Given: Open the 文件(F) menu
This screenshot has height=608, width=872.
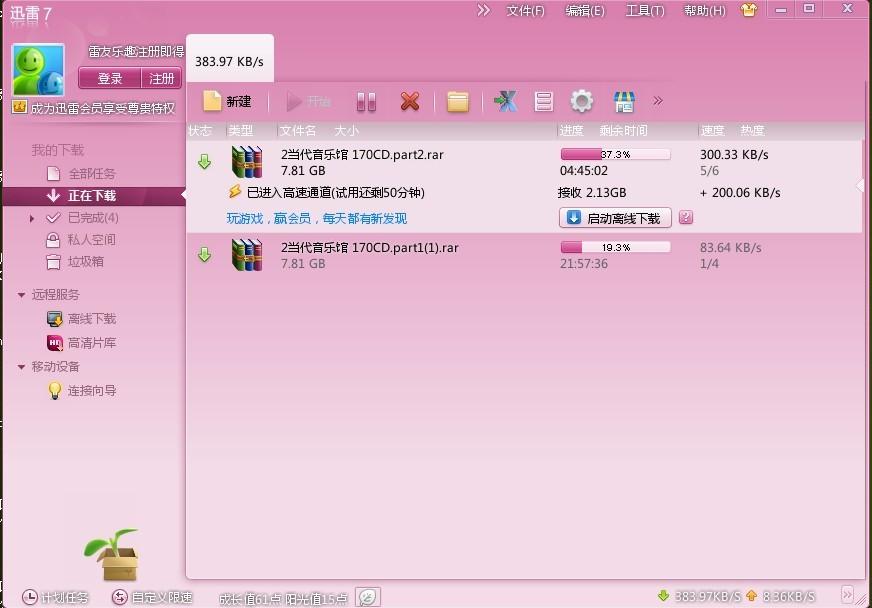Looking at the screenshot, I should (525, 11).
